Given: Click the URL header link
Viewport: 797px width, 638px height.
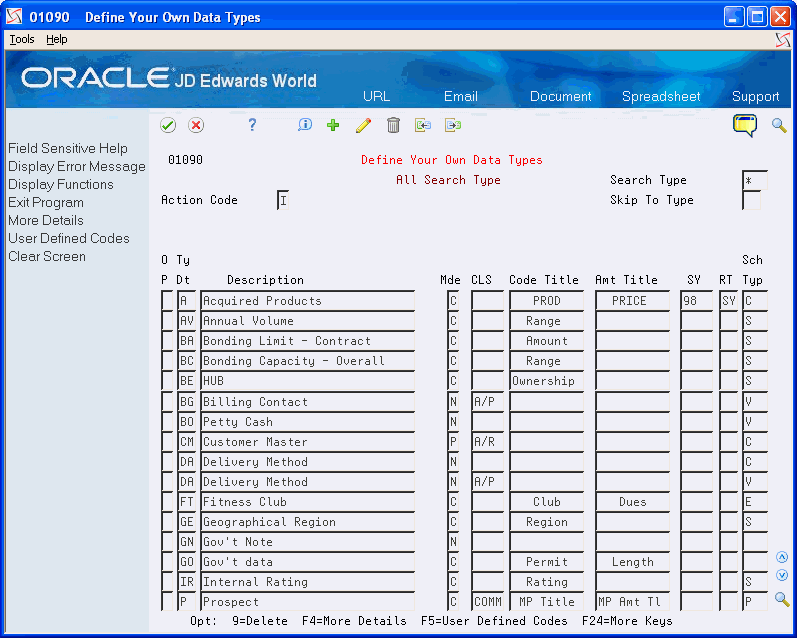Looking at the screenshot, I should coord(376,97).
